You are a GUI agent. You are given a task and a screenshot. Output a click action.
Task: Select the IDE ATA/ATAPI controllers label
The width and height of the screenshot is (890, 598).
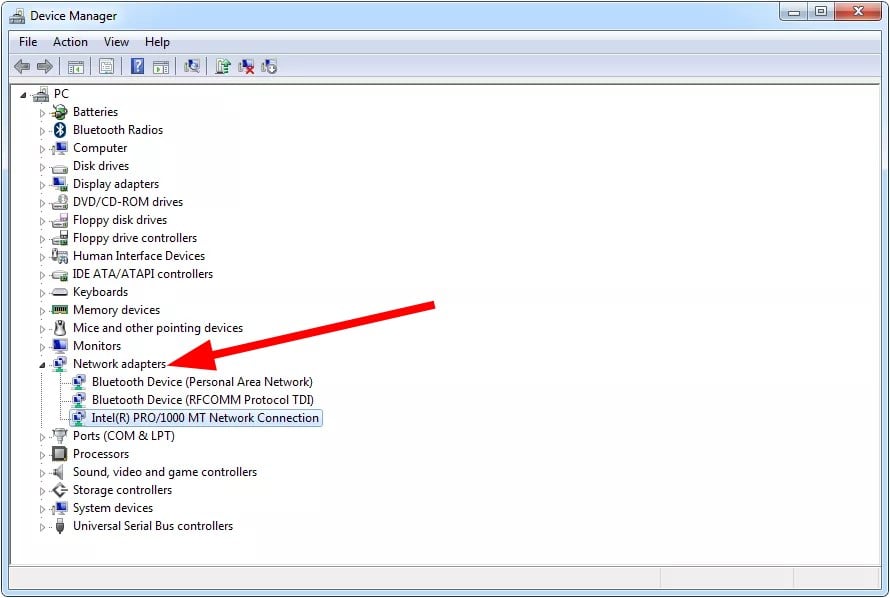(142, 274)
